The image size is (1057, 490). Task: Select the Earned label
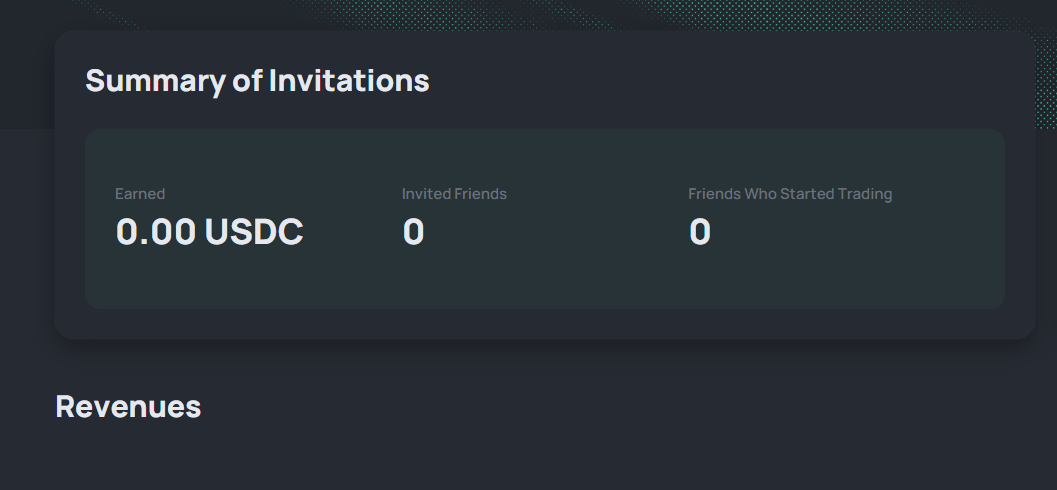[140, 194]
